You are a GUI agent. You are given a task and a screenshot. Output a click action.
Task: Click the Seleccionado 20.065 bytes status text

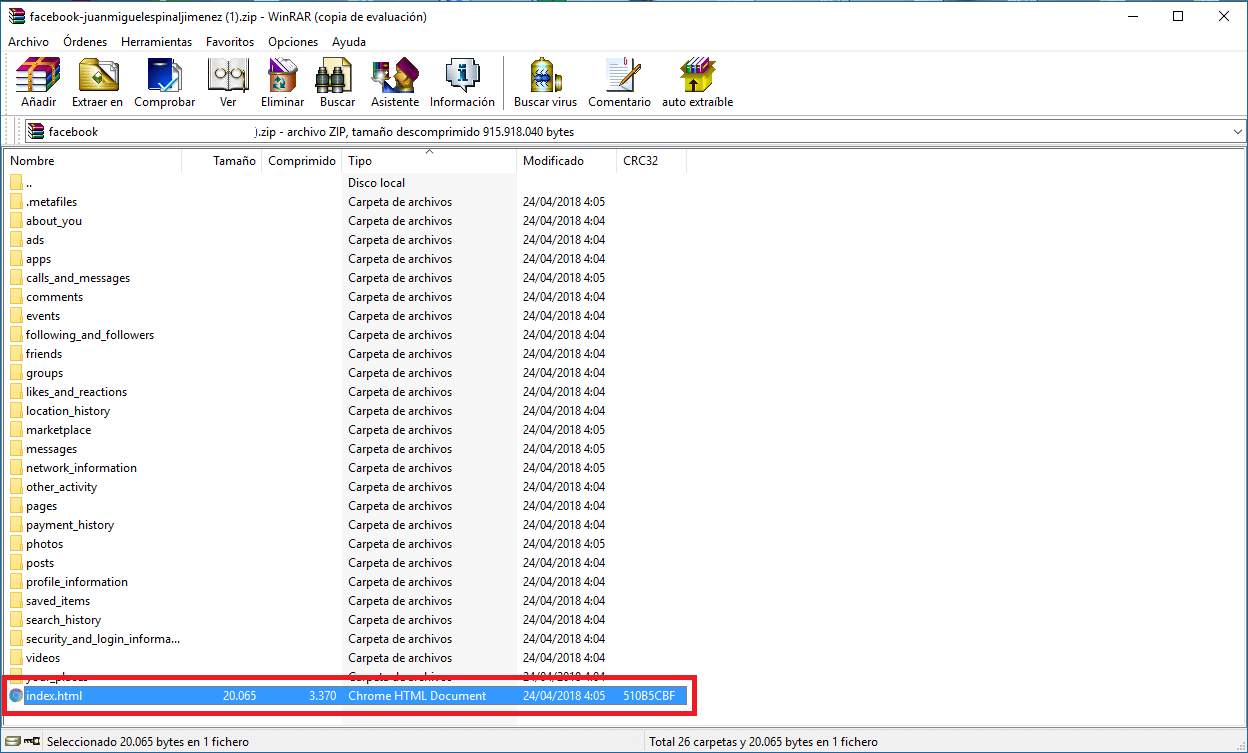tap(148, 742)
